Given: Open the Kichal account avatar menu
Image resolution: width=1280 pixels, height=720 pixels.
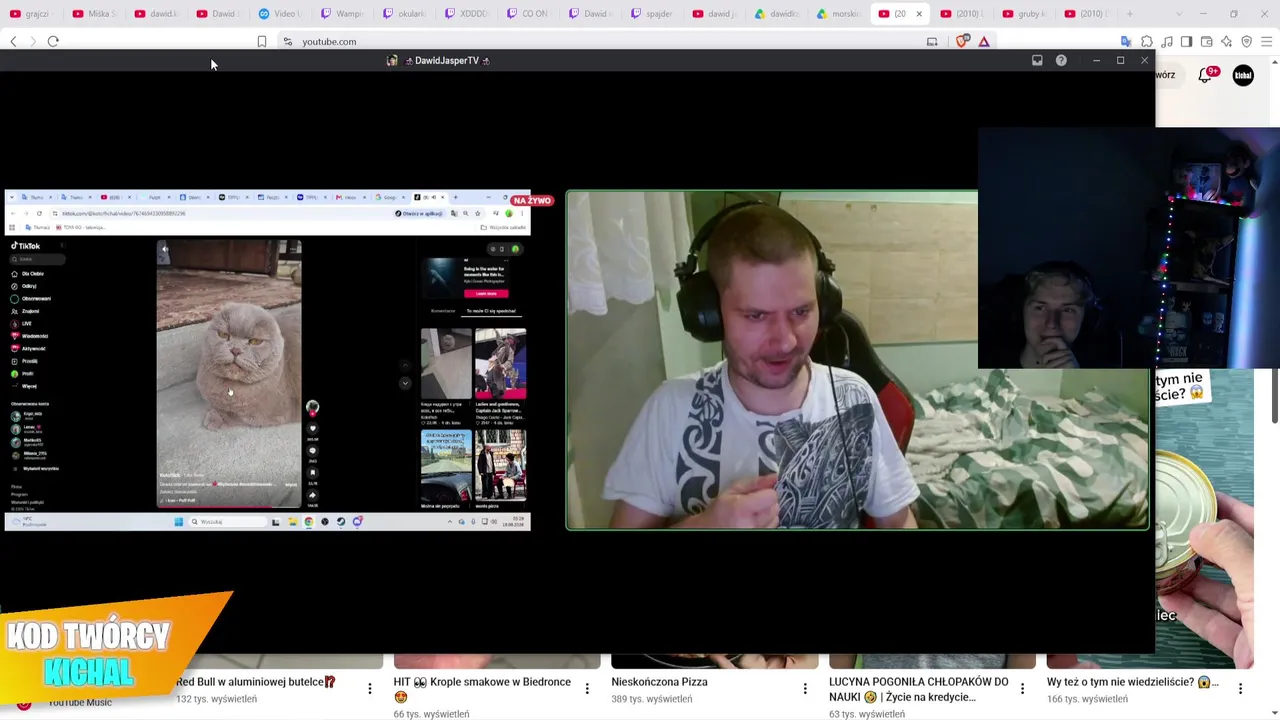Looking at the screenshot, I should coord(1243,75).
